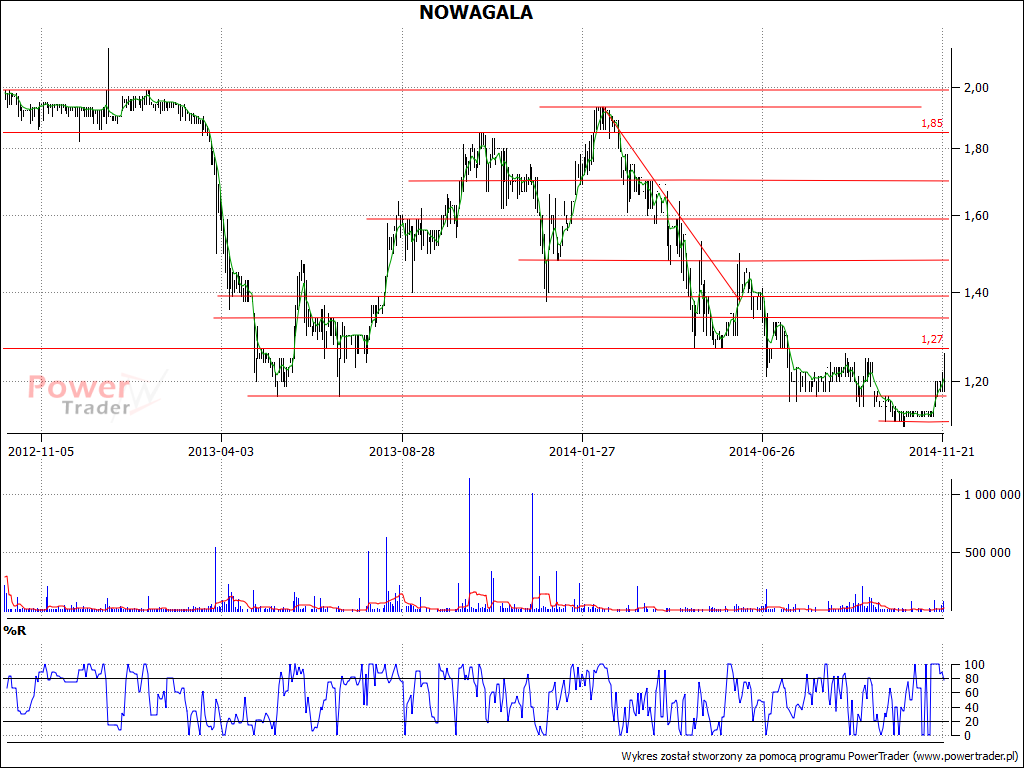Click the 1 000 000 volume axis label
The height and width of the screenshot is (768, 1024).
point(993,495)
